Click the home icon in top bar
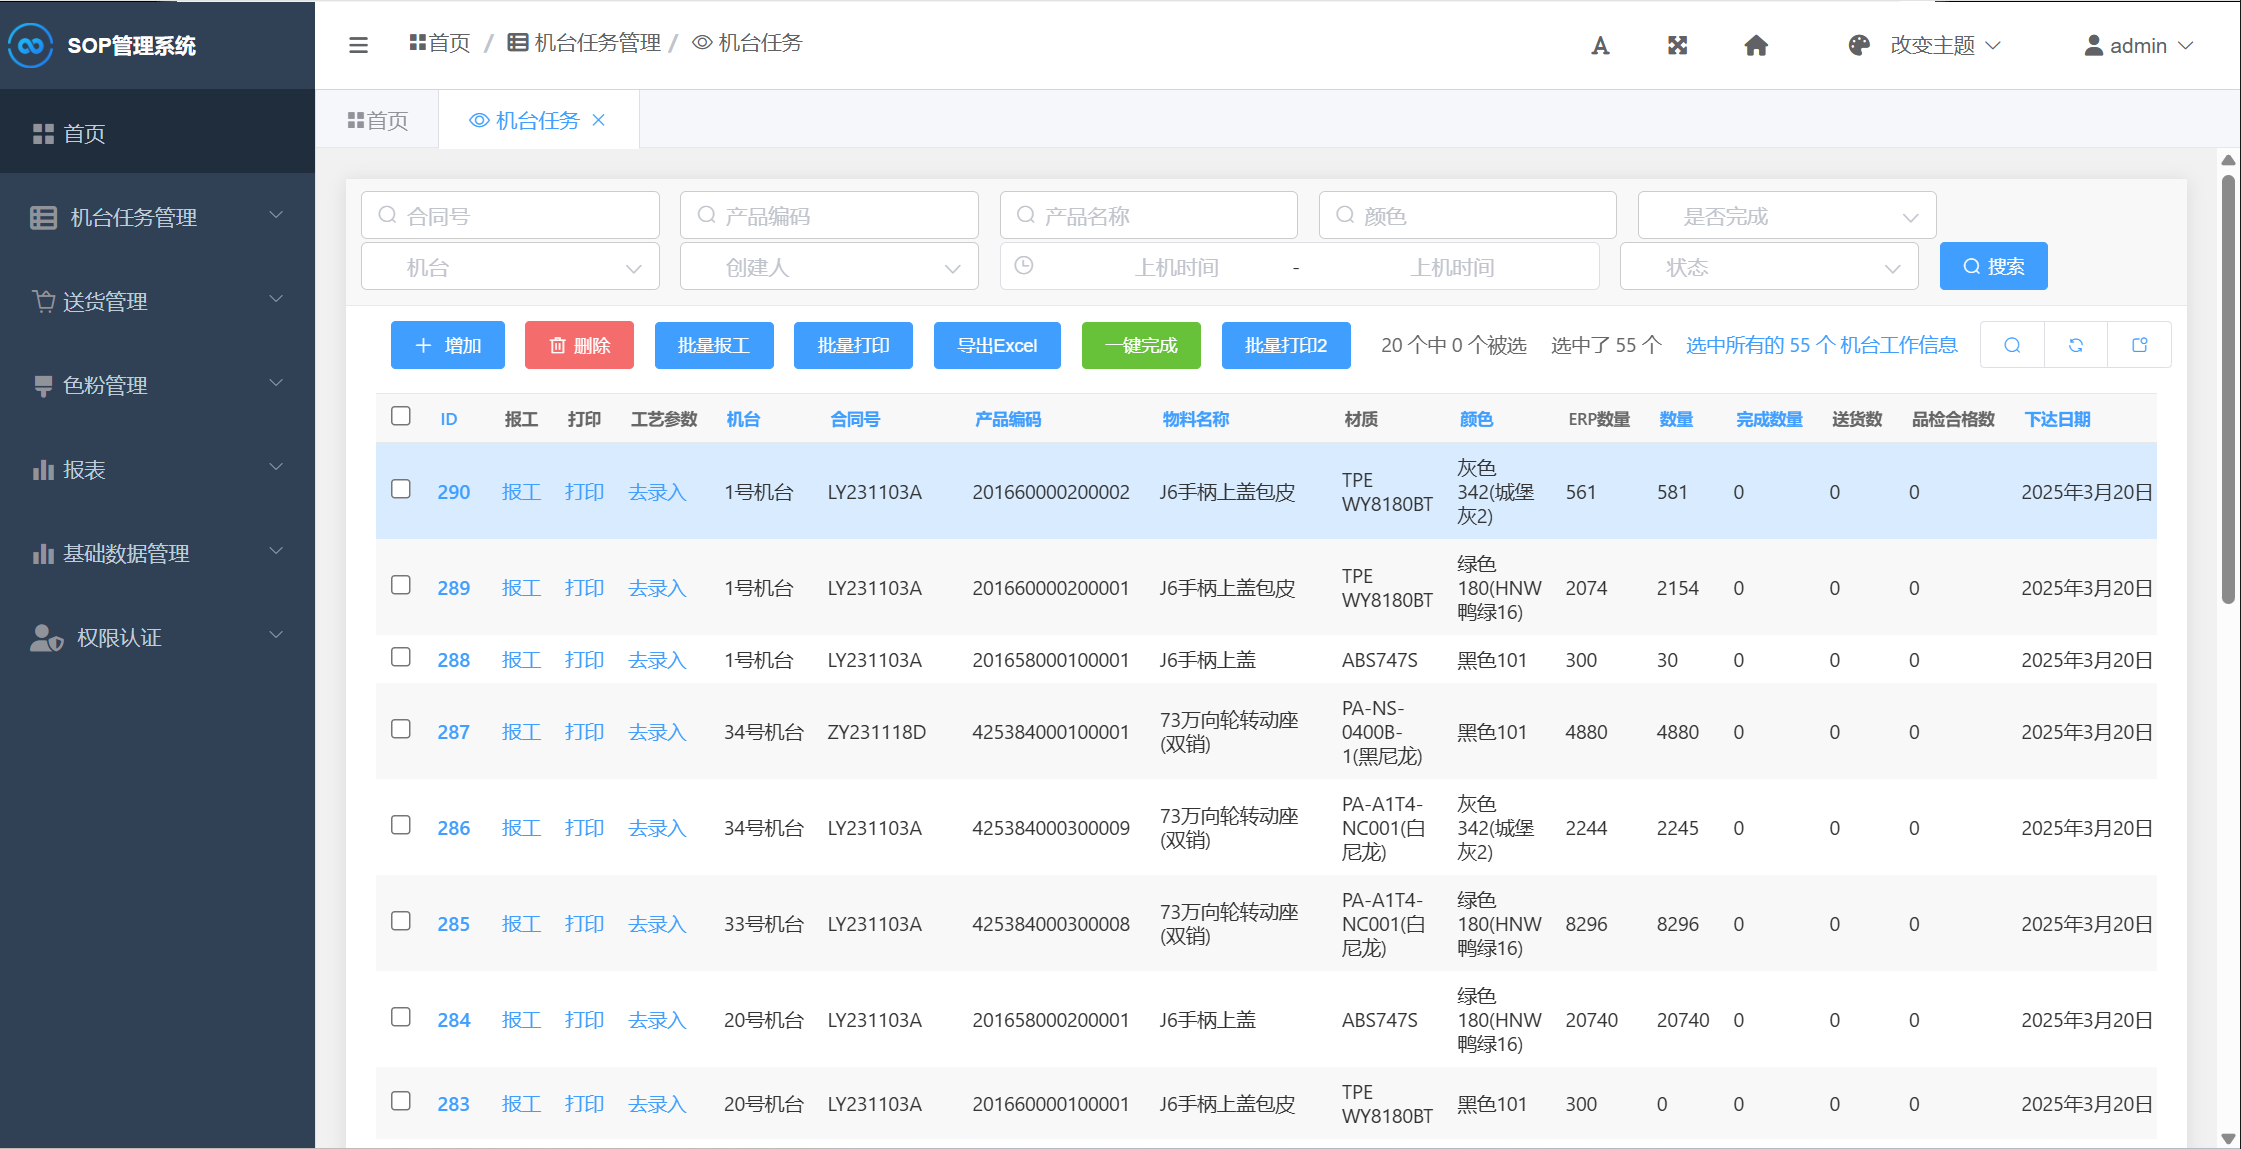This screenshot has width=2241, height=1149. [x=1756, y=46]
